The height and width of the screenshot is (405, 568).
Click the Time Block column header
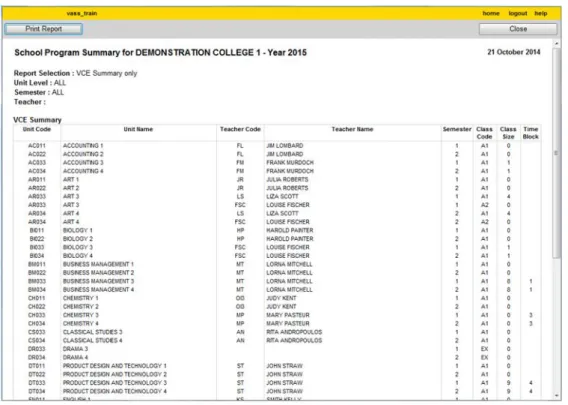point(531,133)
